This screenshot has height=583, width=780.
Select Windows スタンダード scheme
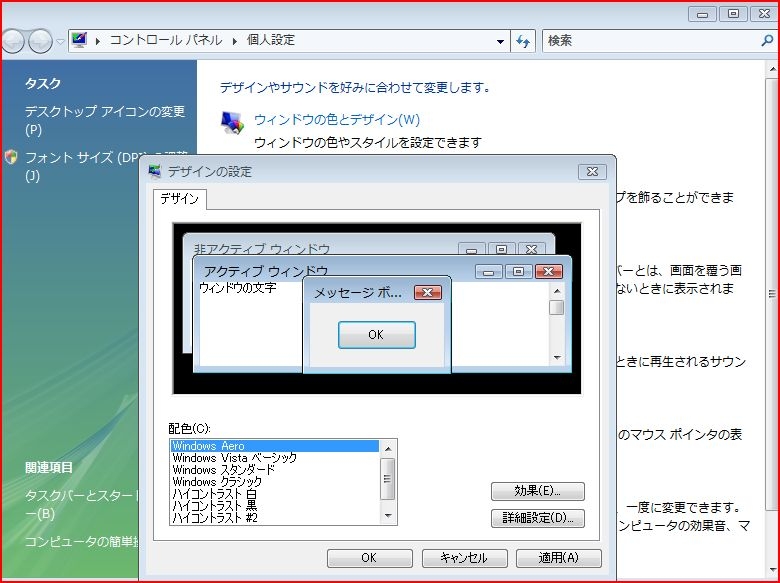275,470
